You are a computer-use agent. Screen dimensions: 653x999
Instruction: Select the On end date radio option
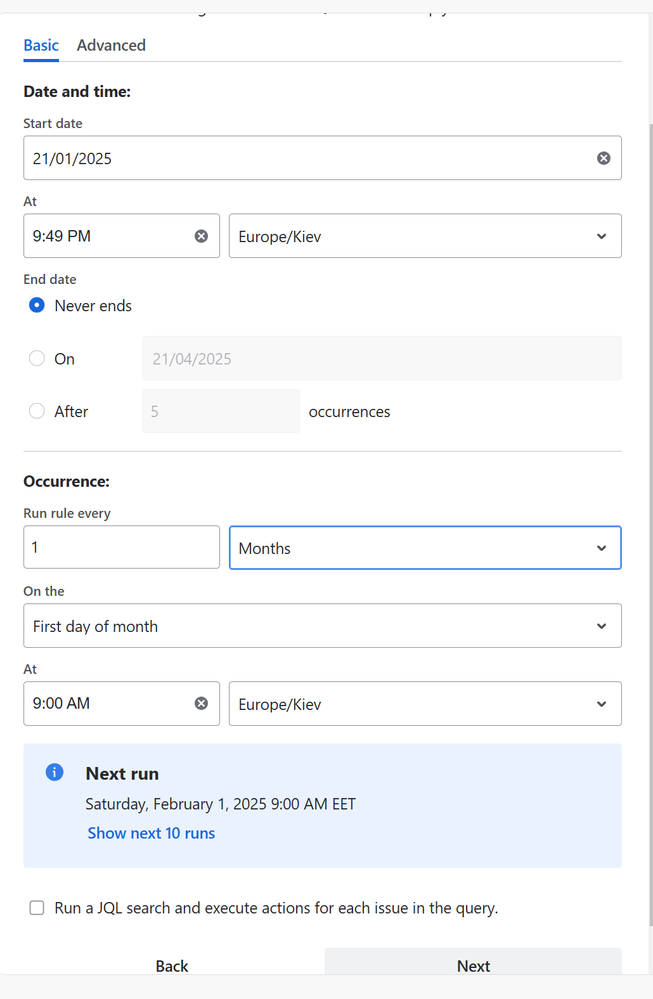tap(37, 359)
